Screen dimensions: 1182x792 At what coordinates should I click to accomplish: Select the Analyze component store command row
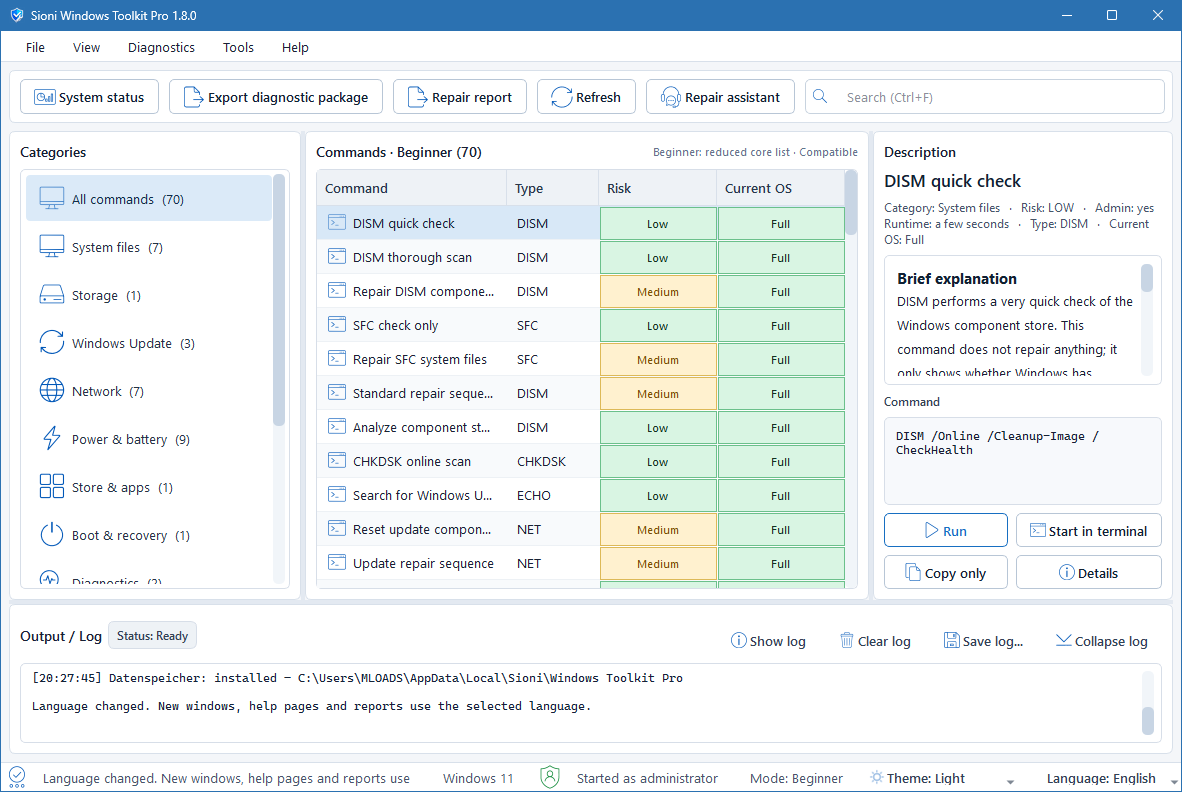580,427
